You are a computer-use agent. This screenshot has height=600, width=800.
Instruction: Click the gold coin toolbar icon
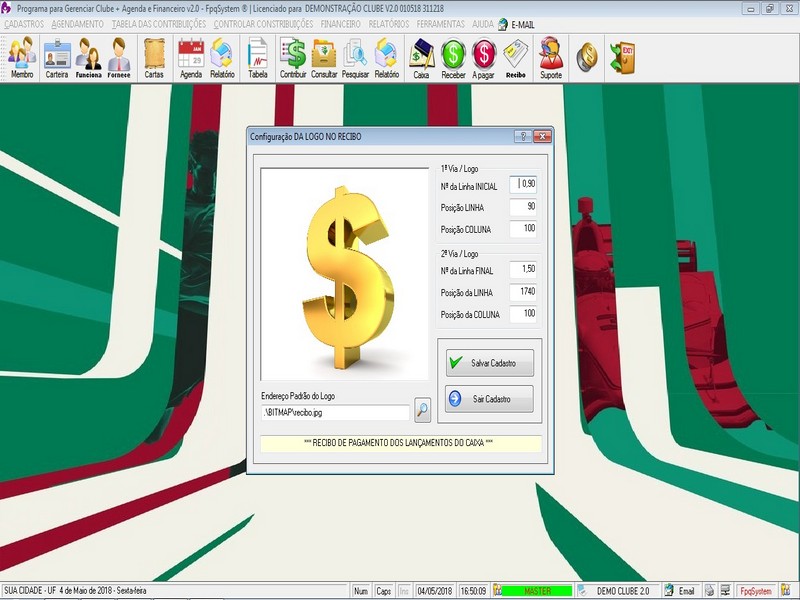coord(587,56)
